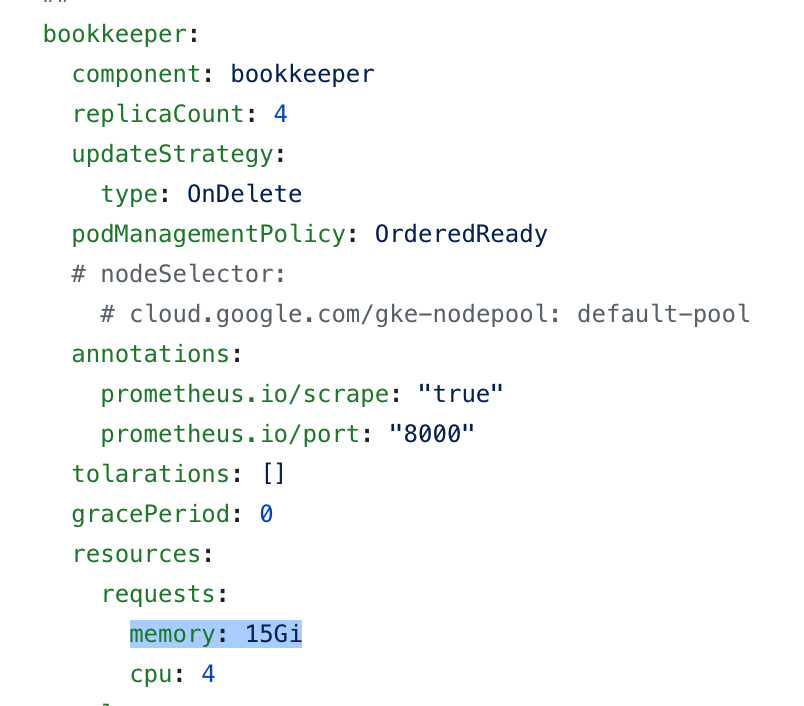This screenshot has width=804, height=706.
Task: Click the 'gracePeriod' key
Action: (151, 514)
